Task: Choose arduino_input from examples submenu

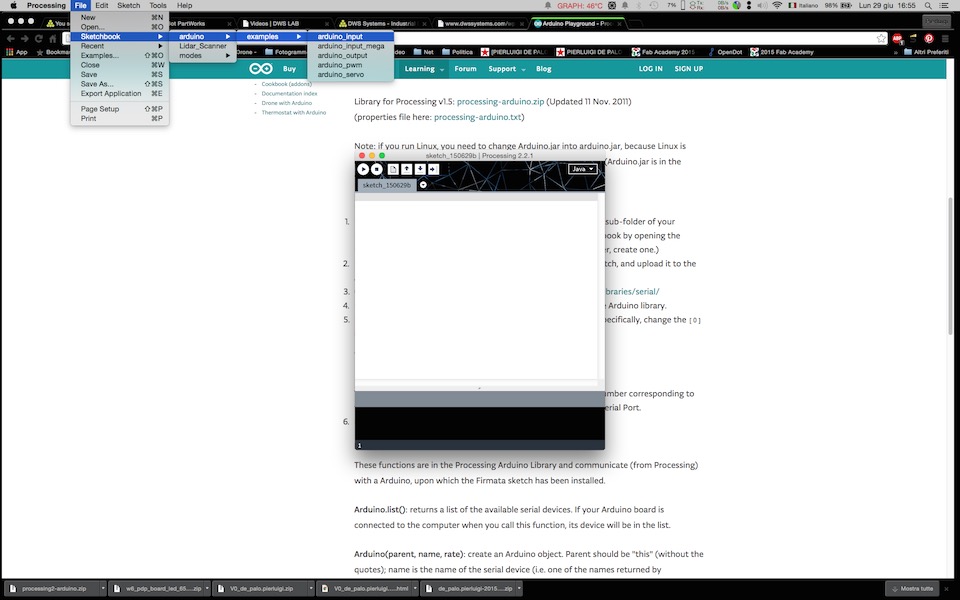Action: (350, 36)
